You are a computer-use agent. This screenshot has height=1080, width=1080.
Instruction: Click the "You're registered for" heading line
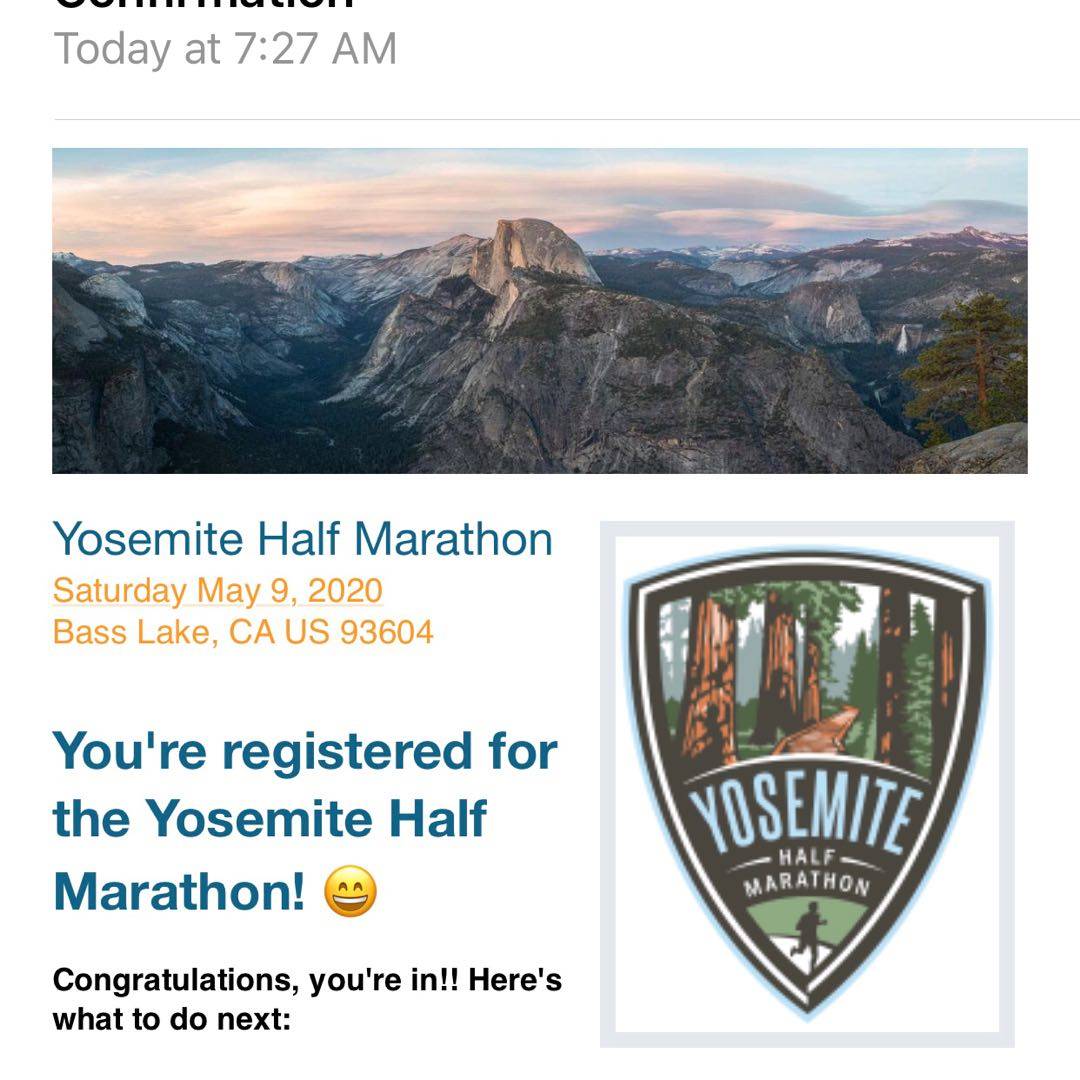[x=304, y=751]
